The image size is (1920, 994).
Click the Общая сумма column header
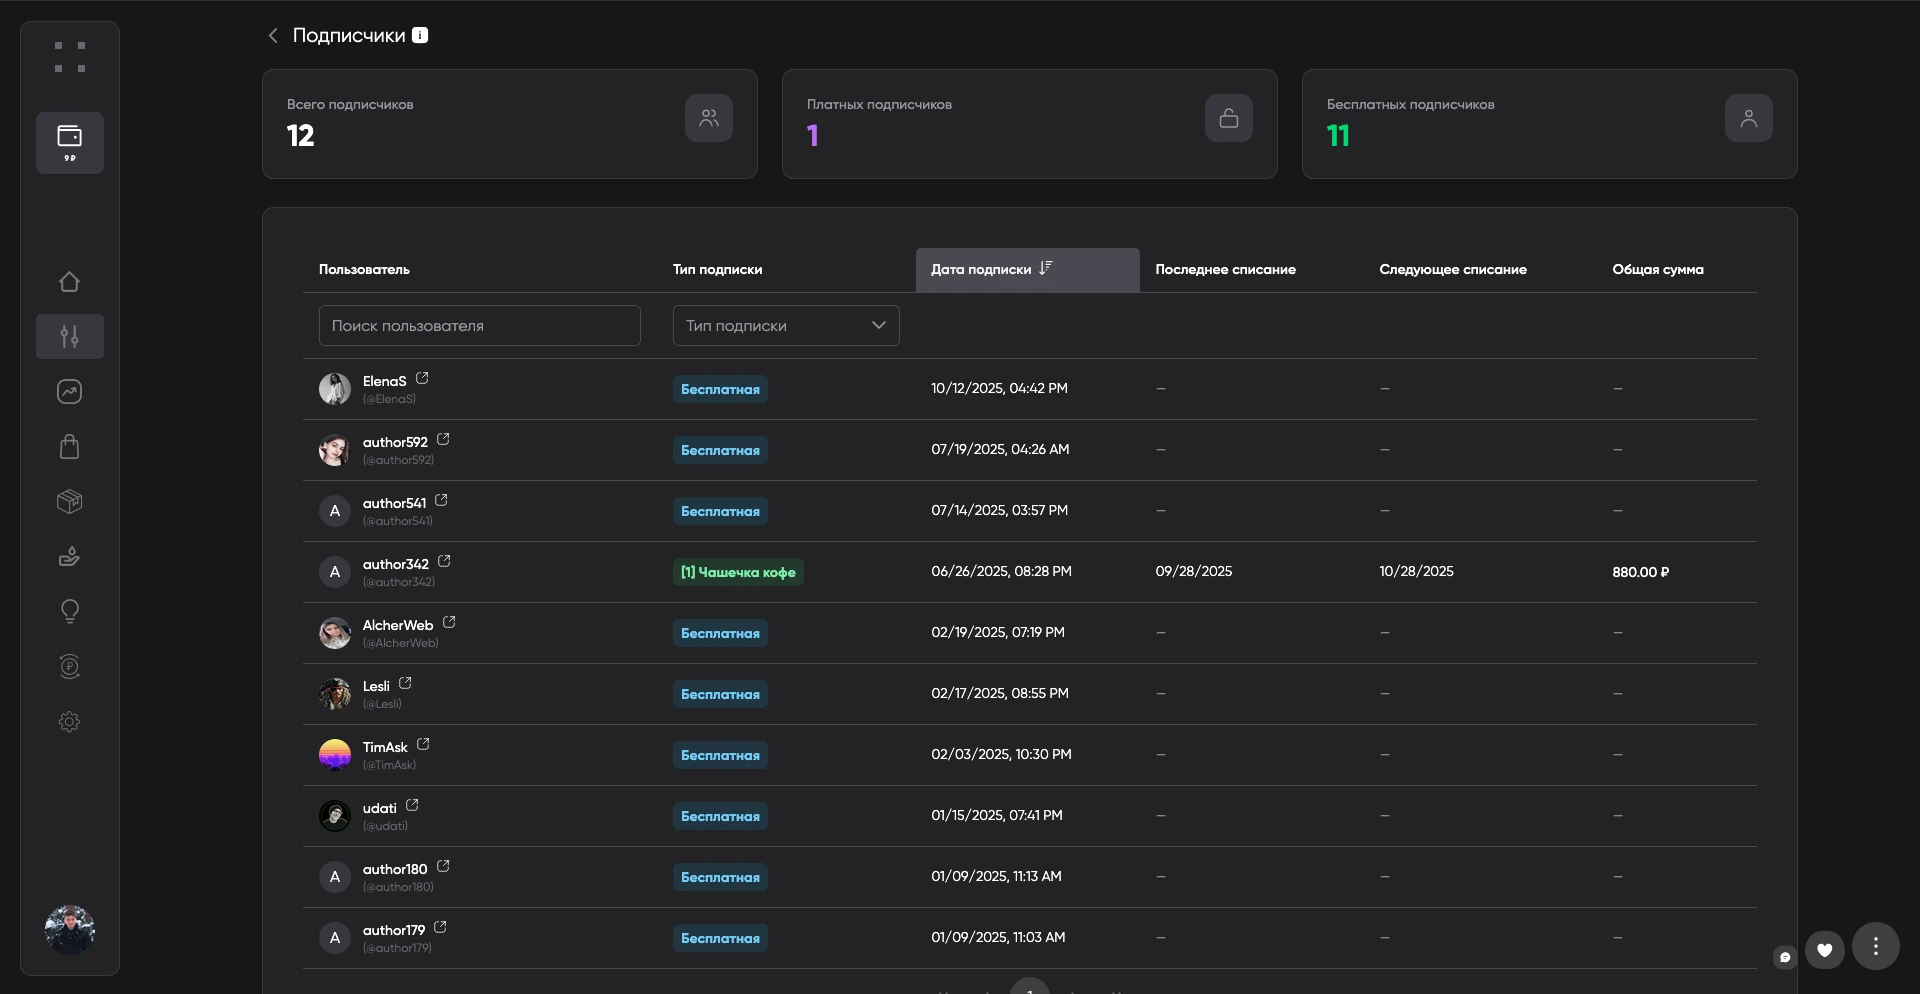[x=1657, y=270]
